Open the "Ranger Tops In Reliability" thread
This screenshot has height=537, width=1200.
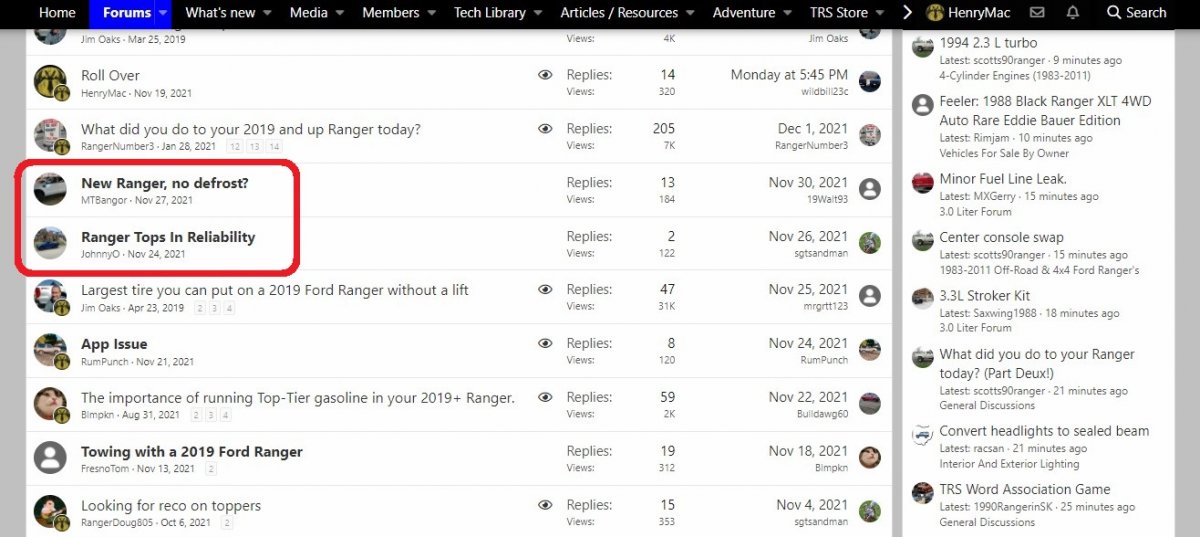(168, 237)
